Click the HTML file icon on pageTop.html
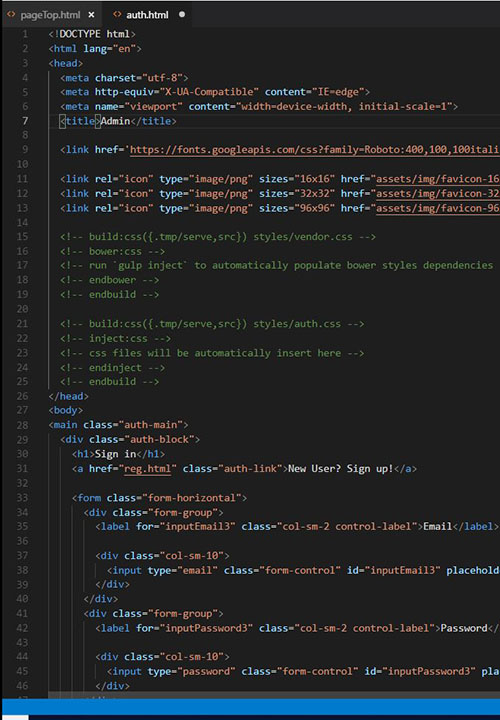Viewport: 500px width, 720px height. pos(11,14)
